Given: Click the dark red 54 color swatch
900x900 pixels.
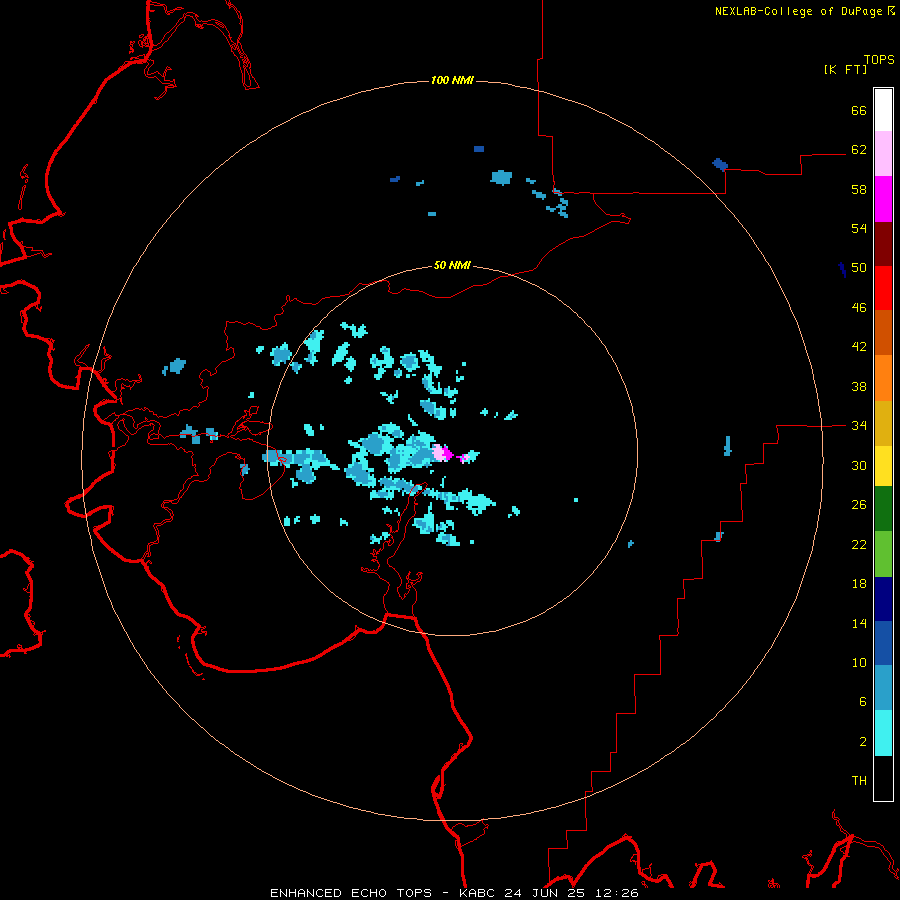Looking at the screenshot, I should (883, 243).
